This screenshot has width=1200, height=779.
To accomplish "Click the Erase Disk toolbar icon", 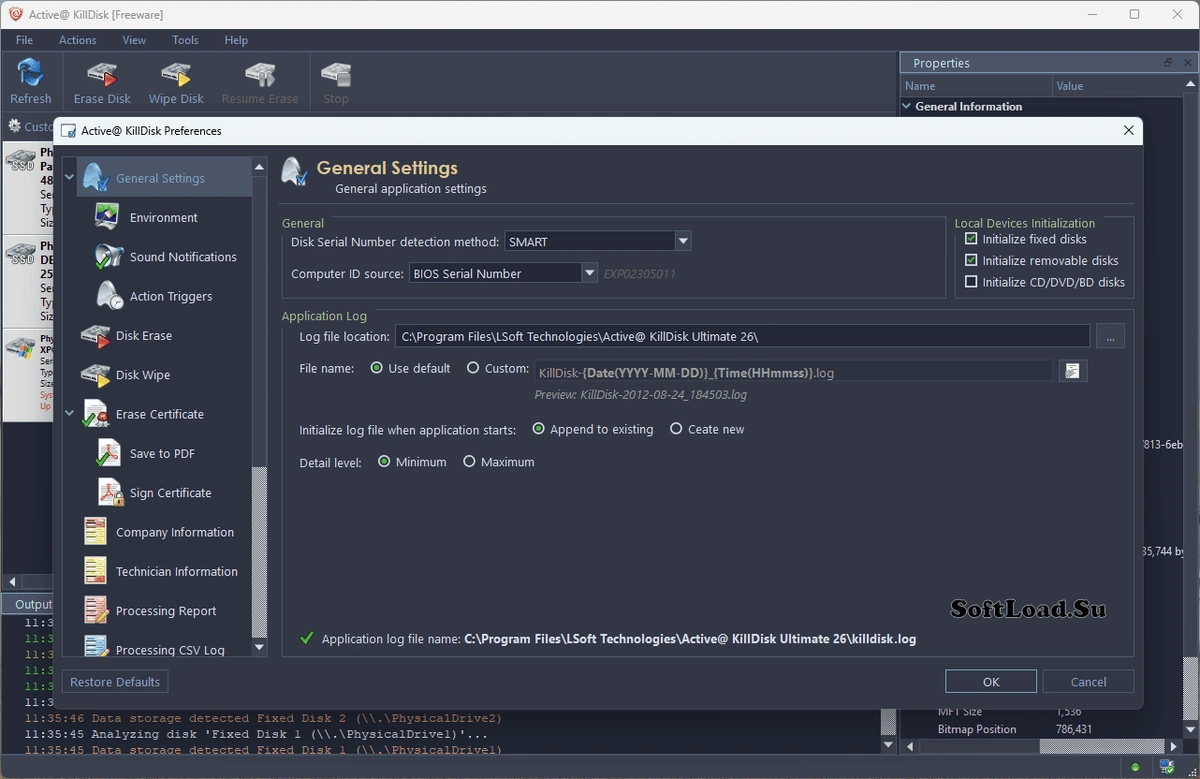I will [102, 74].
